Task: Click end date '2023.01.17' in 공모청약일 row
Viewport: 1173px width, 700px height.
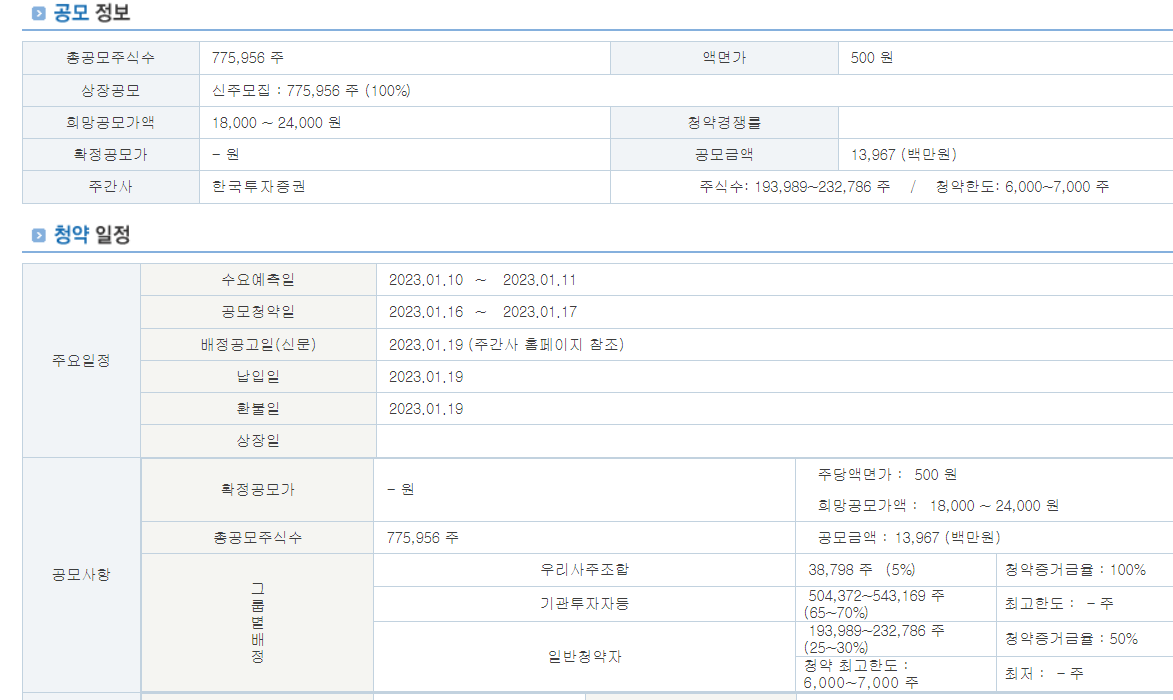Action: click(x=540, y=313)
